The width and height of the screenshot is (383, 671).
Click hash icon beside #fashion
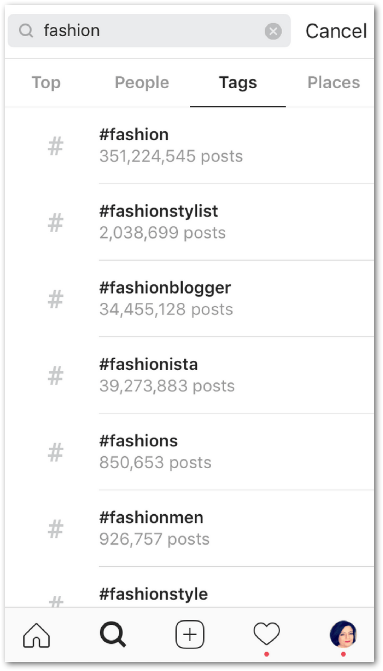[x=55, y=146]
